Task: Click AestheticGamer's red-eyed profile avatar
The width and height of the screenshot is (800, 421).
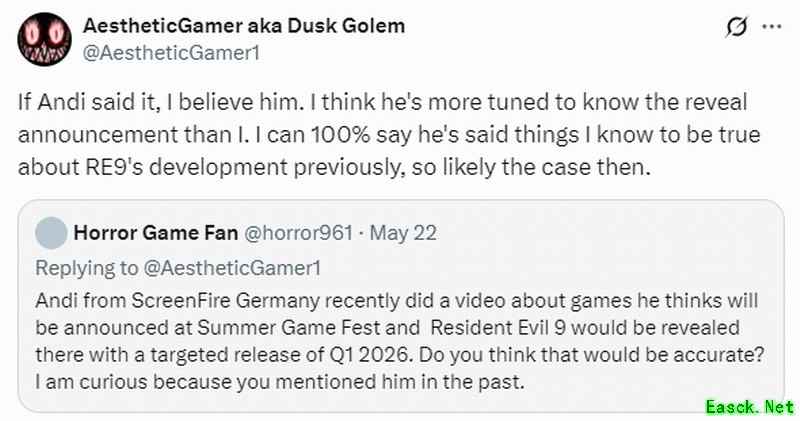Action: pos(44,40)
